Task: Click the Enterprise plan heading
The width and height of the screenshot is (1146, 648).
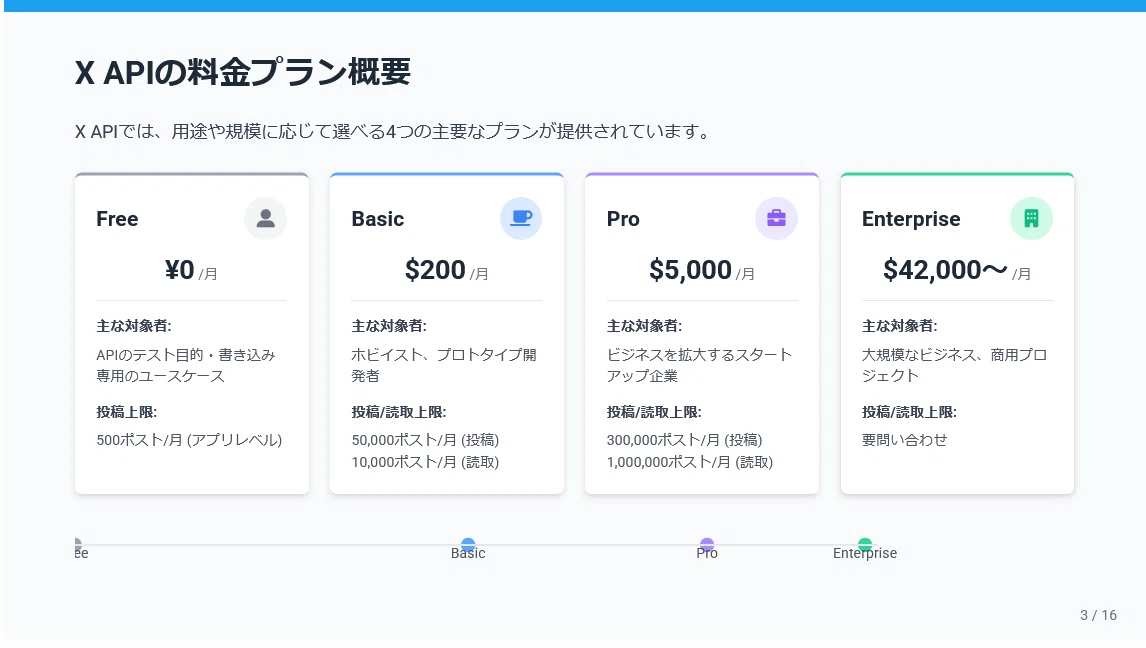Action: [911, 218]
